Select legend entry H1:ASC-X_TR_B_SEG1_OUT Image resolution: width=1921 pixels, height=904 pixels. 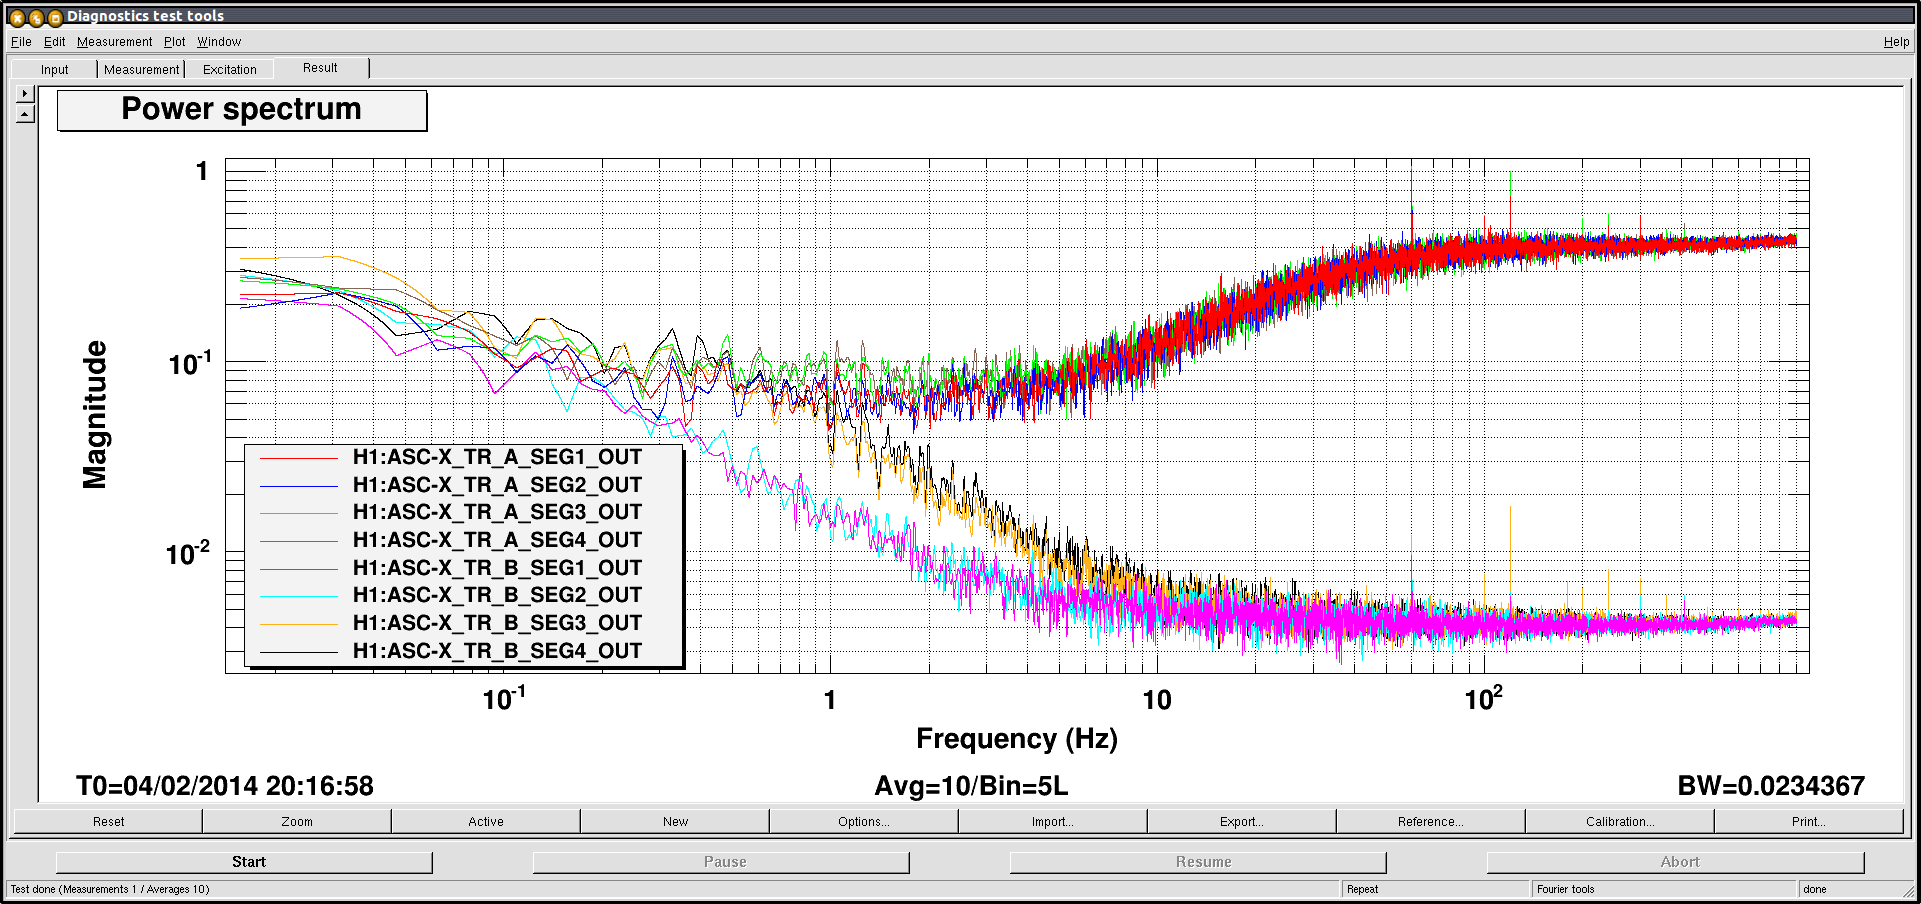[x=497, y=568]
